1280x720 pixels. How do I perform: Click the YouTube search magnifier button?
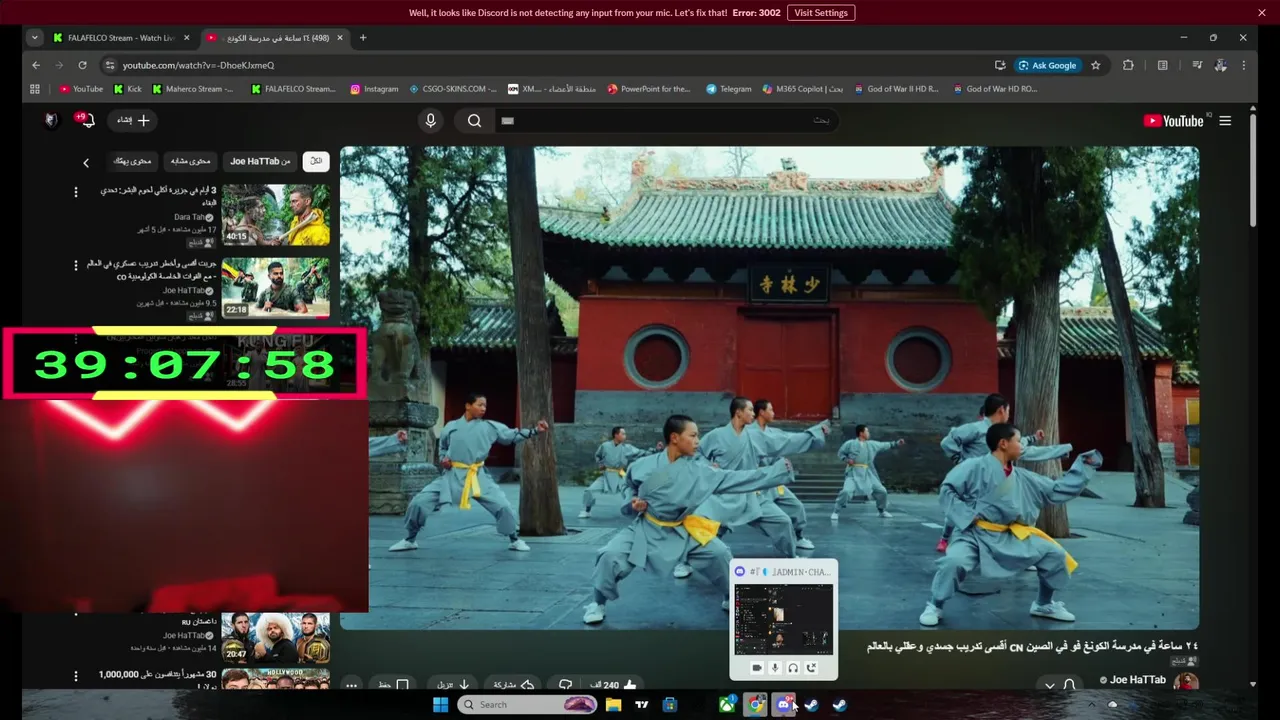tap(474, 121)
